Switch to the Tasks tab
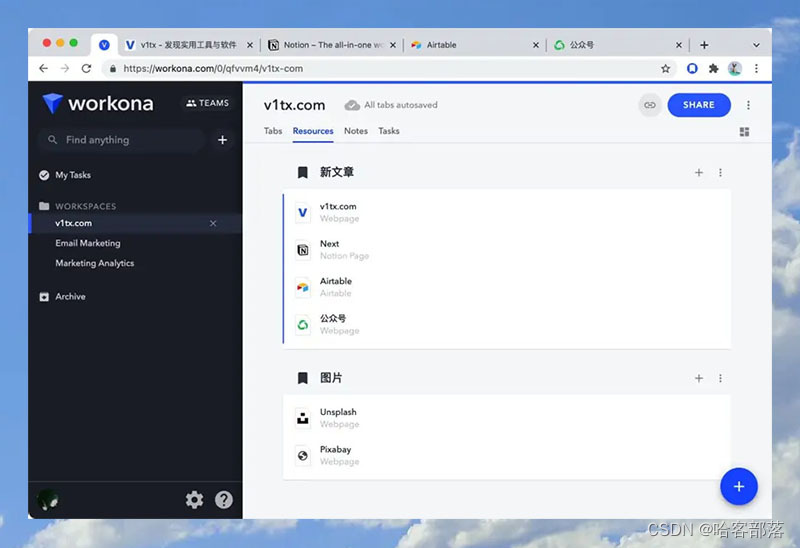Screen dimensions: 800x548 (x=389, y=131)
